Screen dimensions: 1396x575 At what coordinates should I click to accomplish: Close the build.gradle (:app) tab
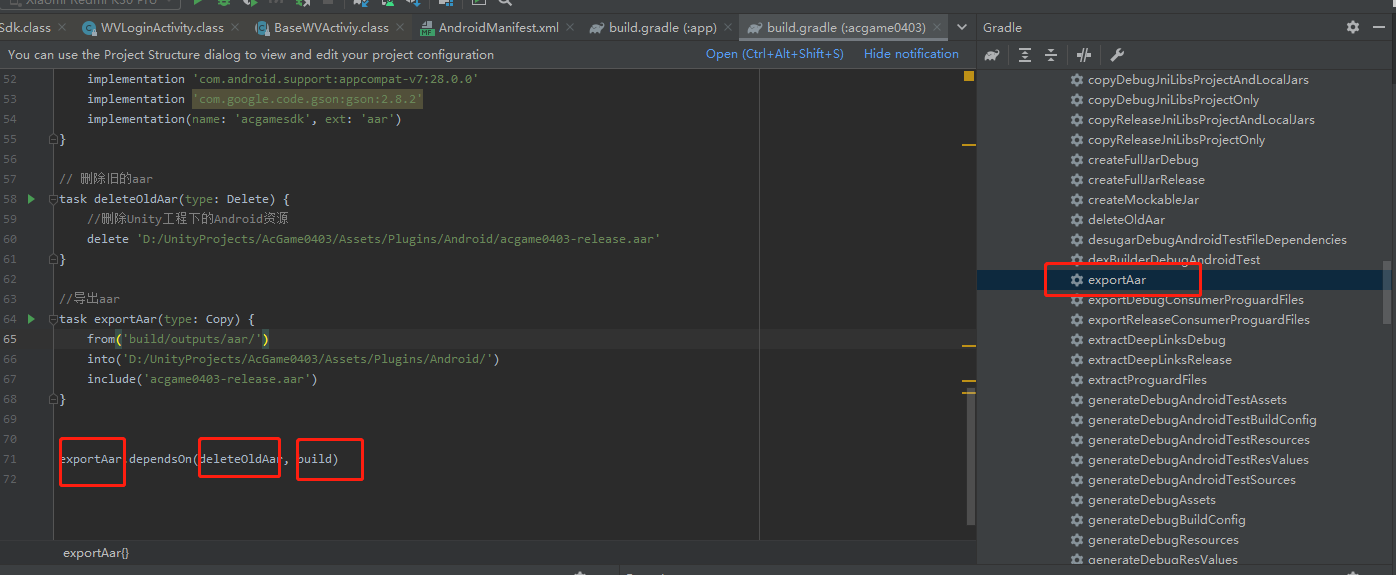click(728, 28)
